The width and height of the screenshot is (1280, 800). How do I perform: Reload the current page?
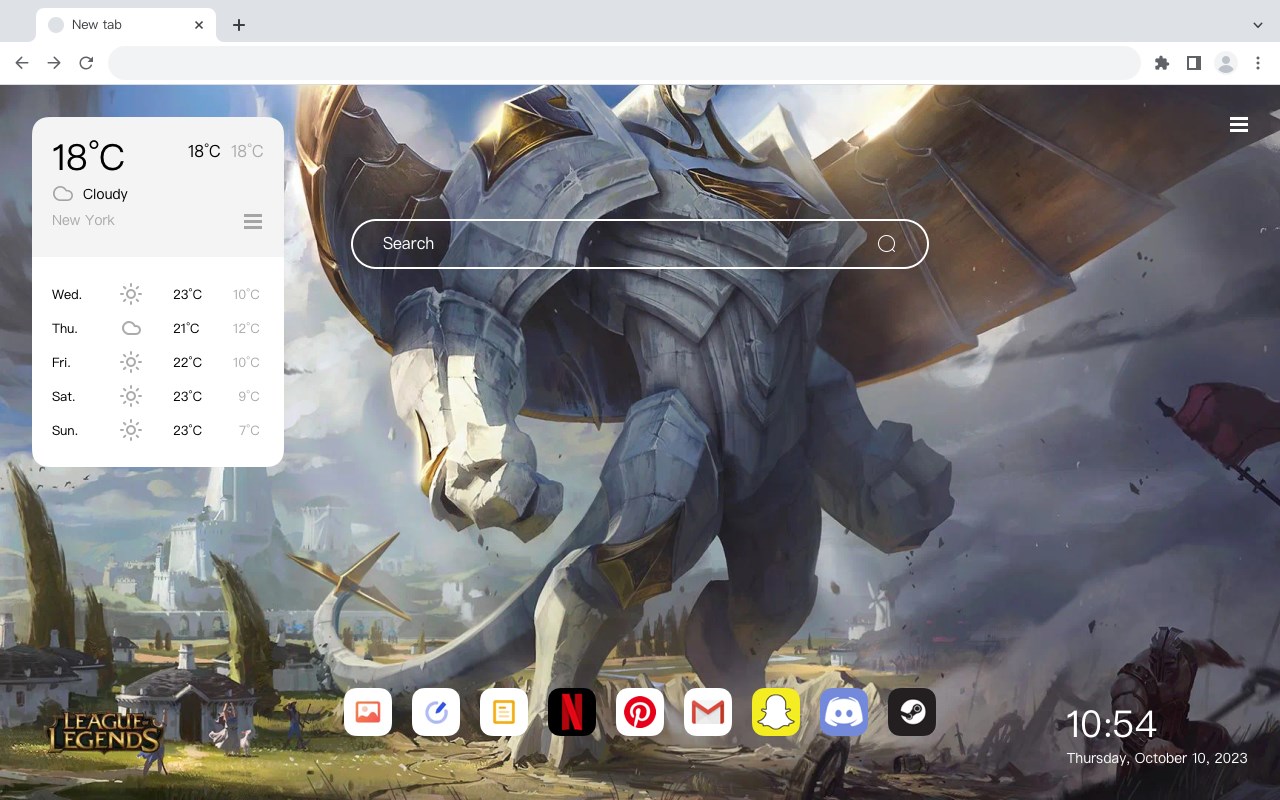point(86,63)
